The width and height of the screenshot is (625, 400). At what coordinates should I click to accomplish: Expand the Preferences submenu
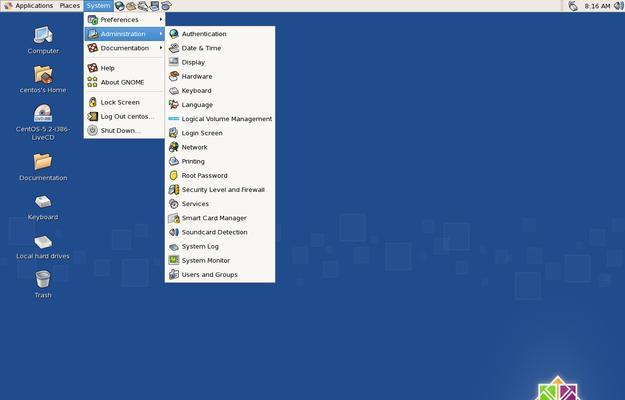tap(125, 20)
